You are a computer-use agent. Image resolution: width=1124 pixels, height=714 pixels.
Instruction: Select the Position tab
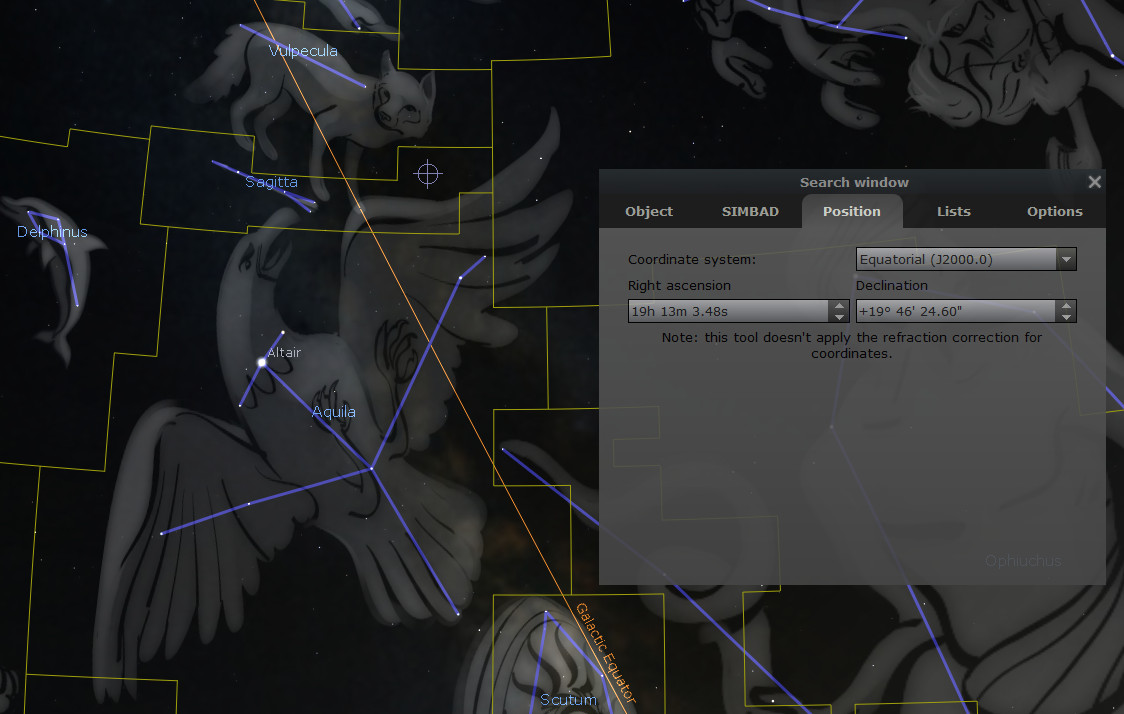pyautogui.click(x=852, y=211)
